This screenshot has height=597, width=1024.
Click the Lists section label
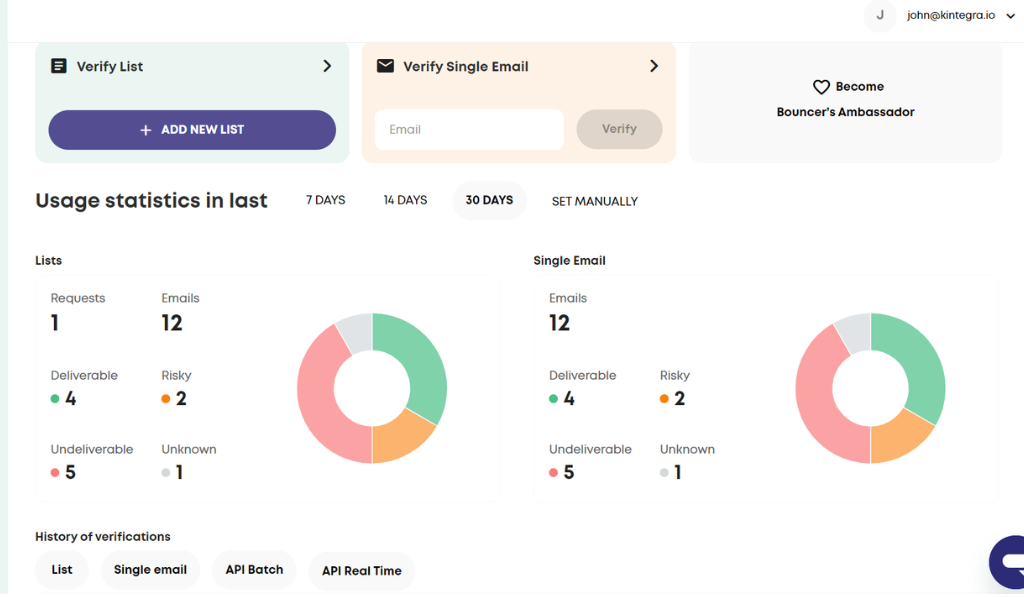pyautogui.click(x=48, y=261)
